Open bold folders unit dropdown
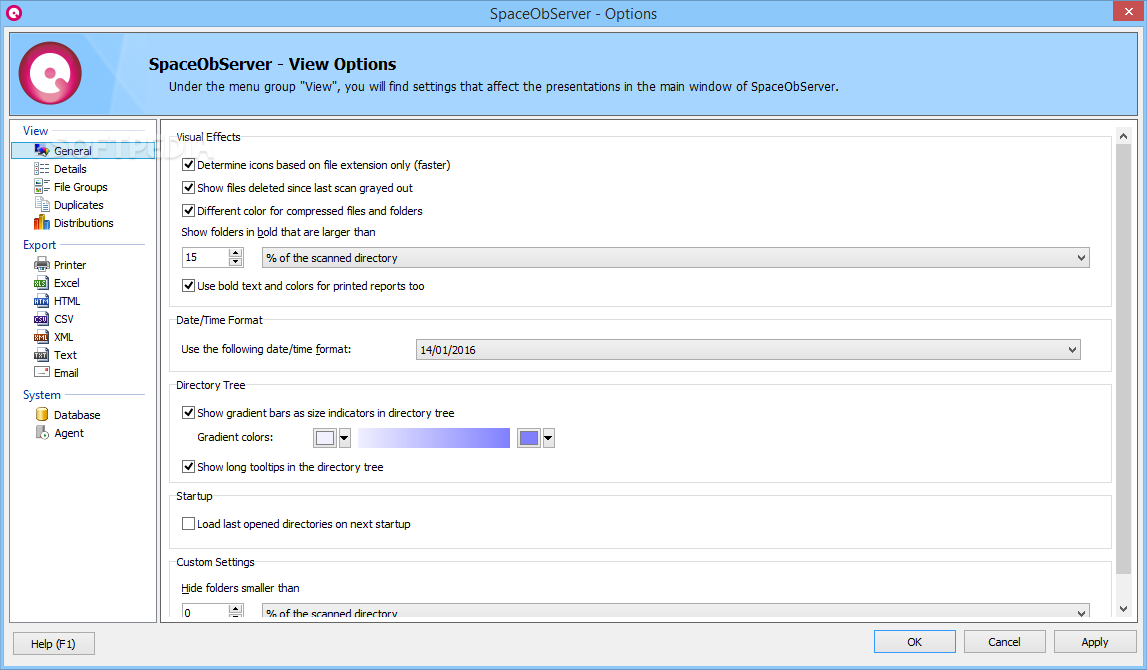 [x=1080, y=257]
